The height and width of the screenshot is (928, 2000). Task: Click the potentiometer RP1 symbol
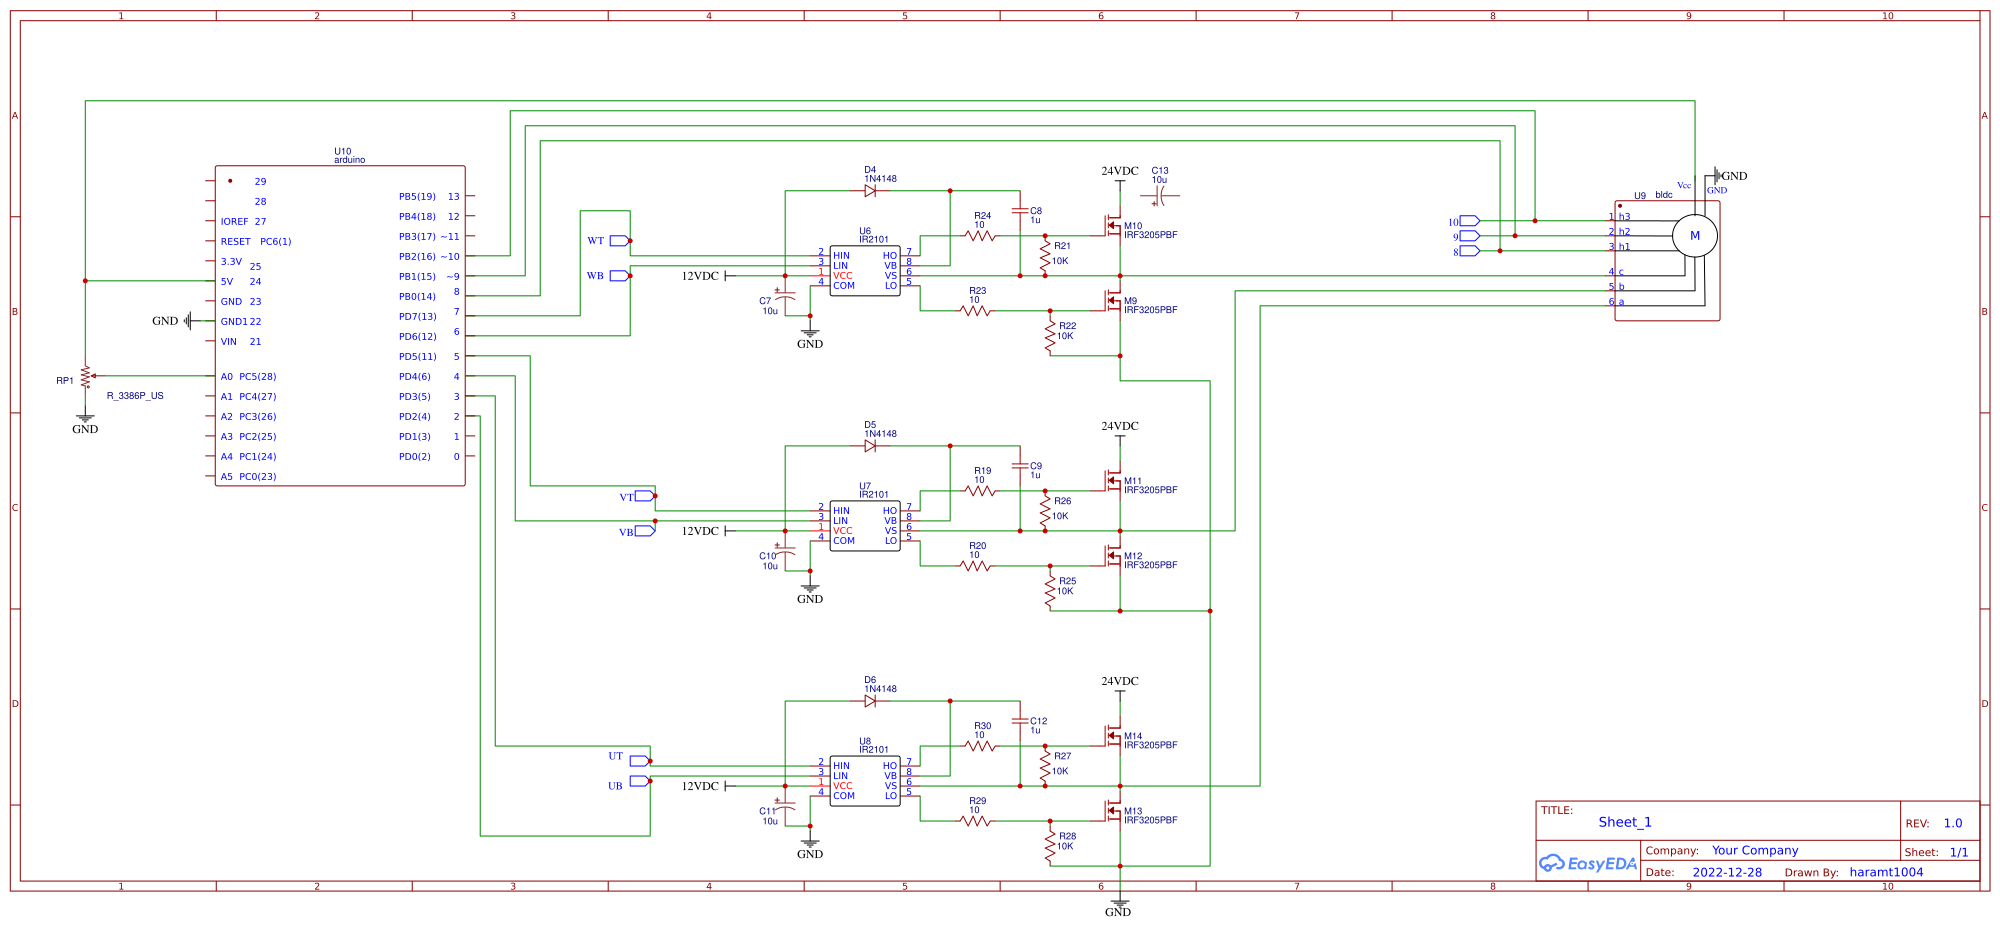pyautogui.click(x=85, y=377)
